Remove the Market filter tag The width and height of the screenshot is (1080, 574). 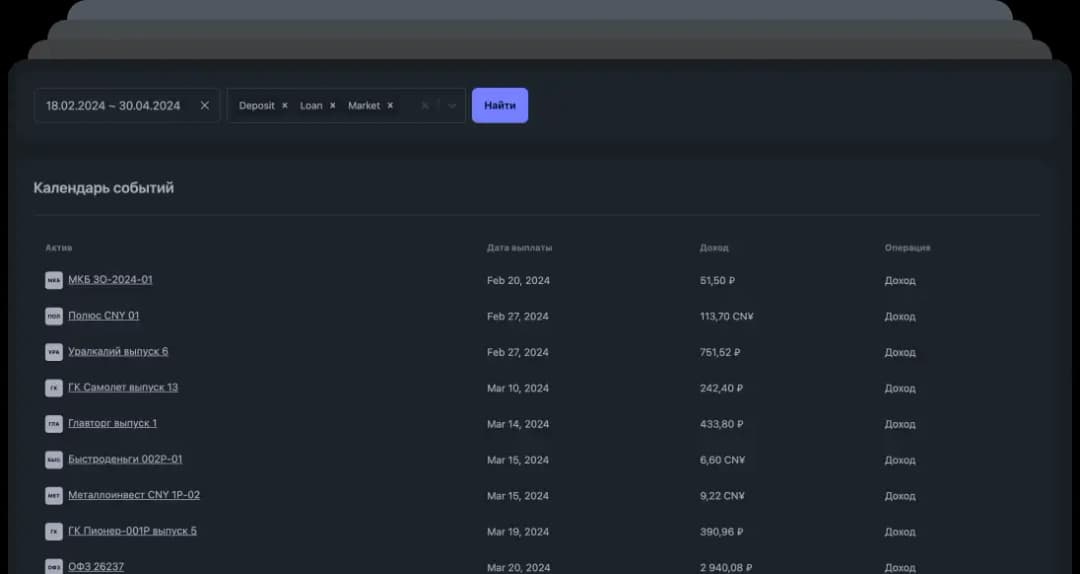(x=390, y=105)
